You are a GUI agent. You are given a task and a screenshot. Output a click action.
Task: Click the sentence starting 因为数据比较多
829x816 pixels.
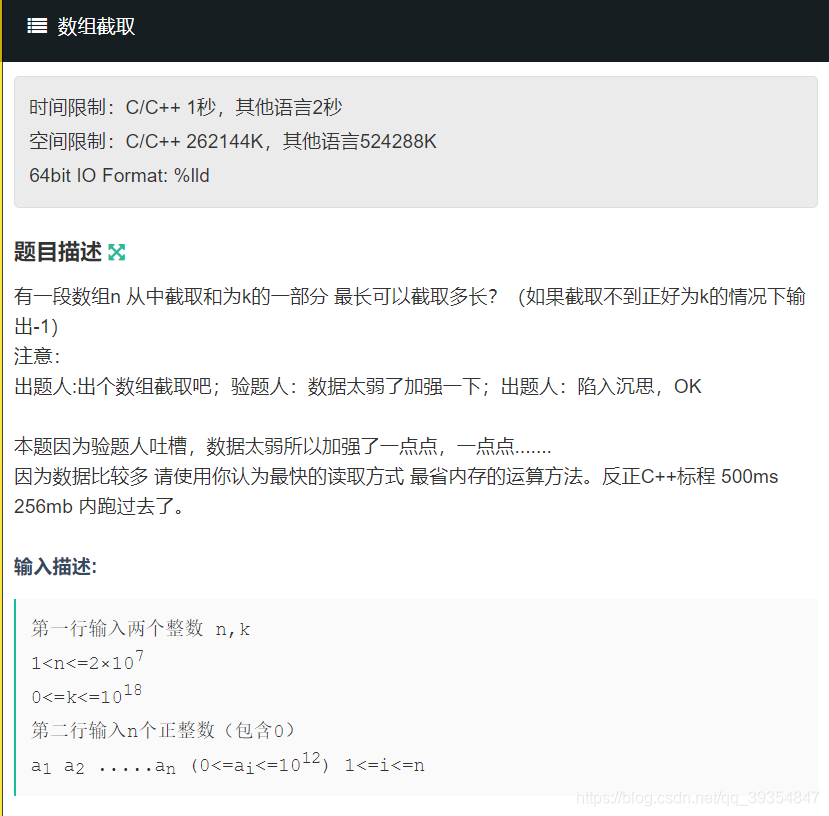tap(397, 491)
